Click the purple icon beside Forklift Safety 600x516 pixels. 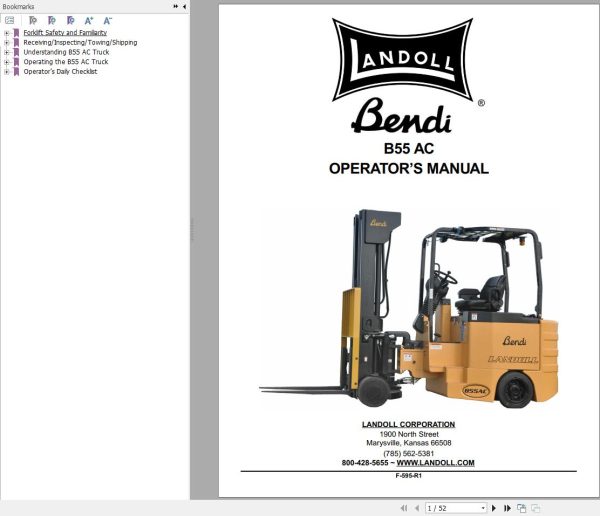coord(16,33)
